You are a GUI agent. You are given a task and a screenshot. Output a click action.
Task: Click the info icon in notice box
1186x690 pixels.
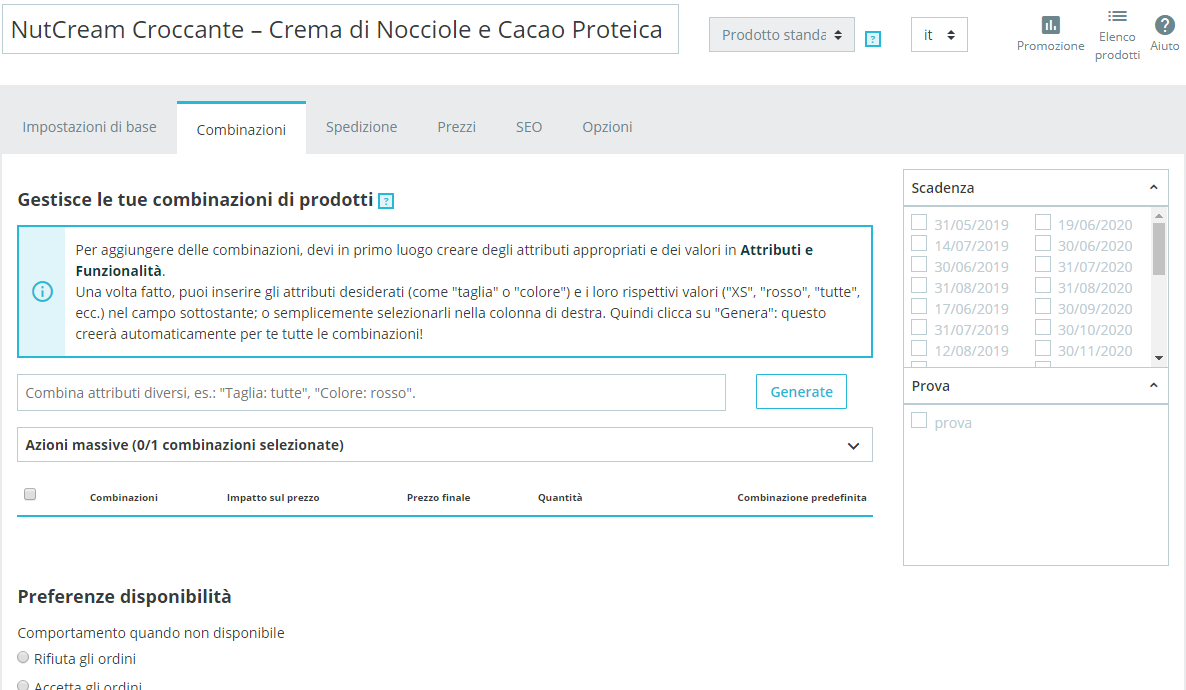pyautogui.click(x=42, y=291)
